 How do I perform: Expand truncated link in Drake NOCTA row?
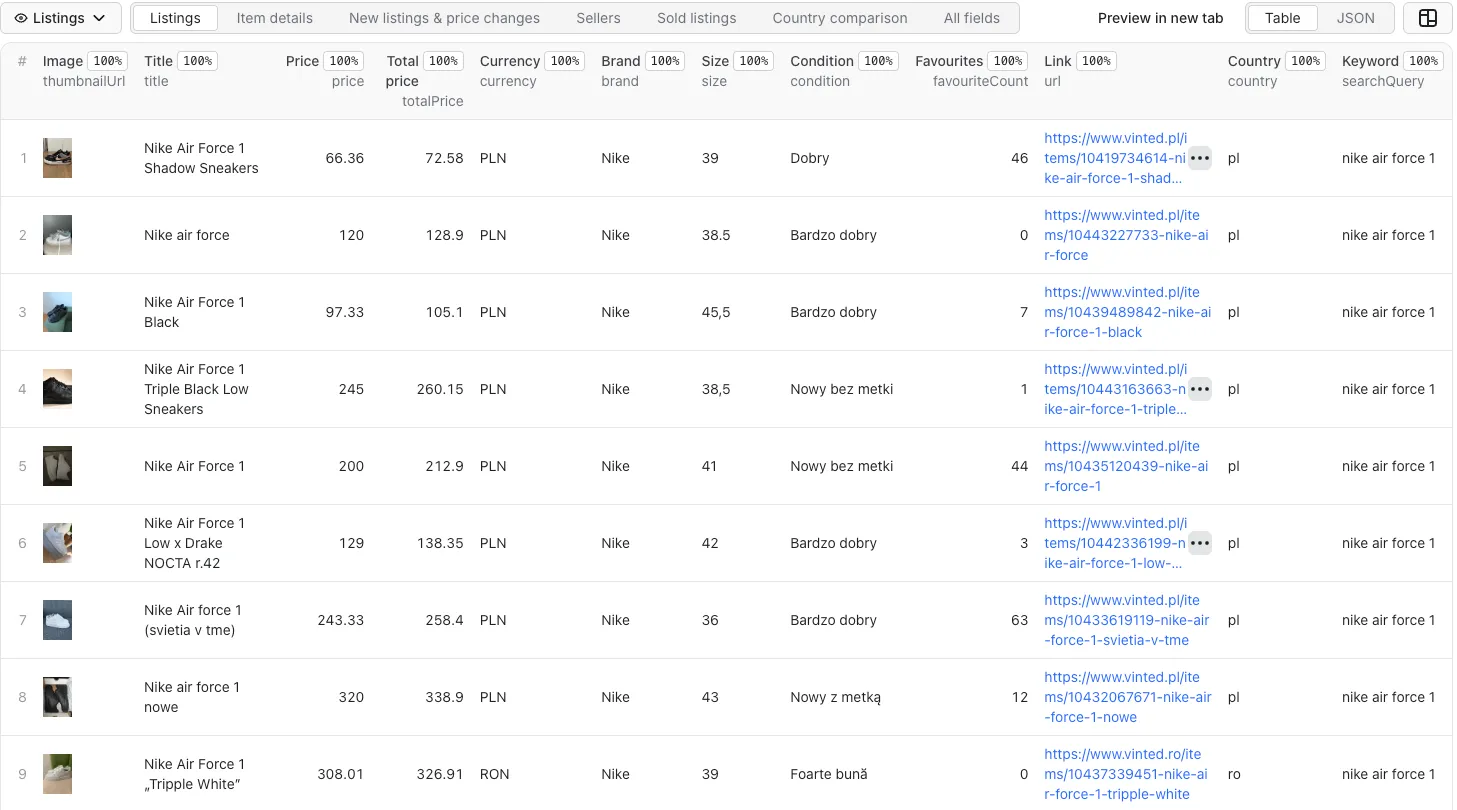[1200, 543]
